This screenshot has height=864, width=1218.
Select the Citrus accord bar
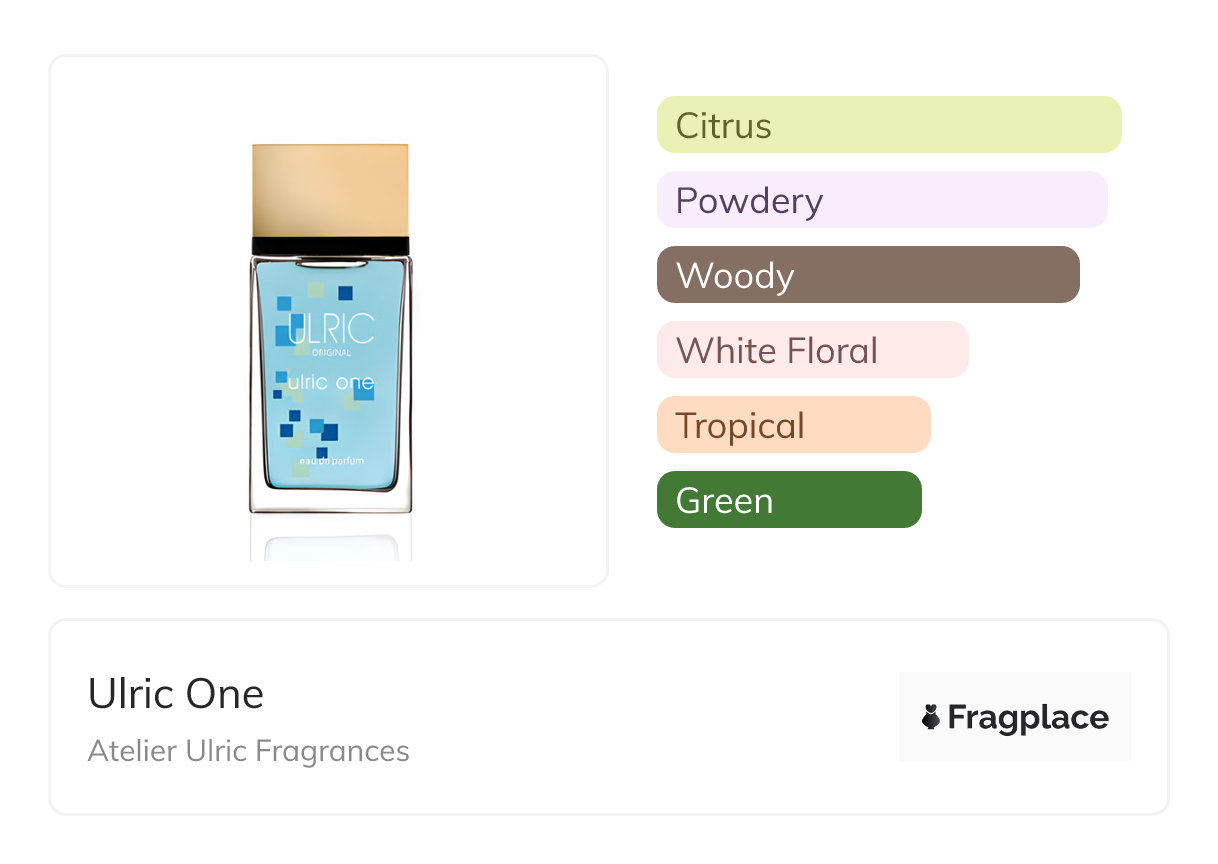888,125
